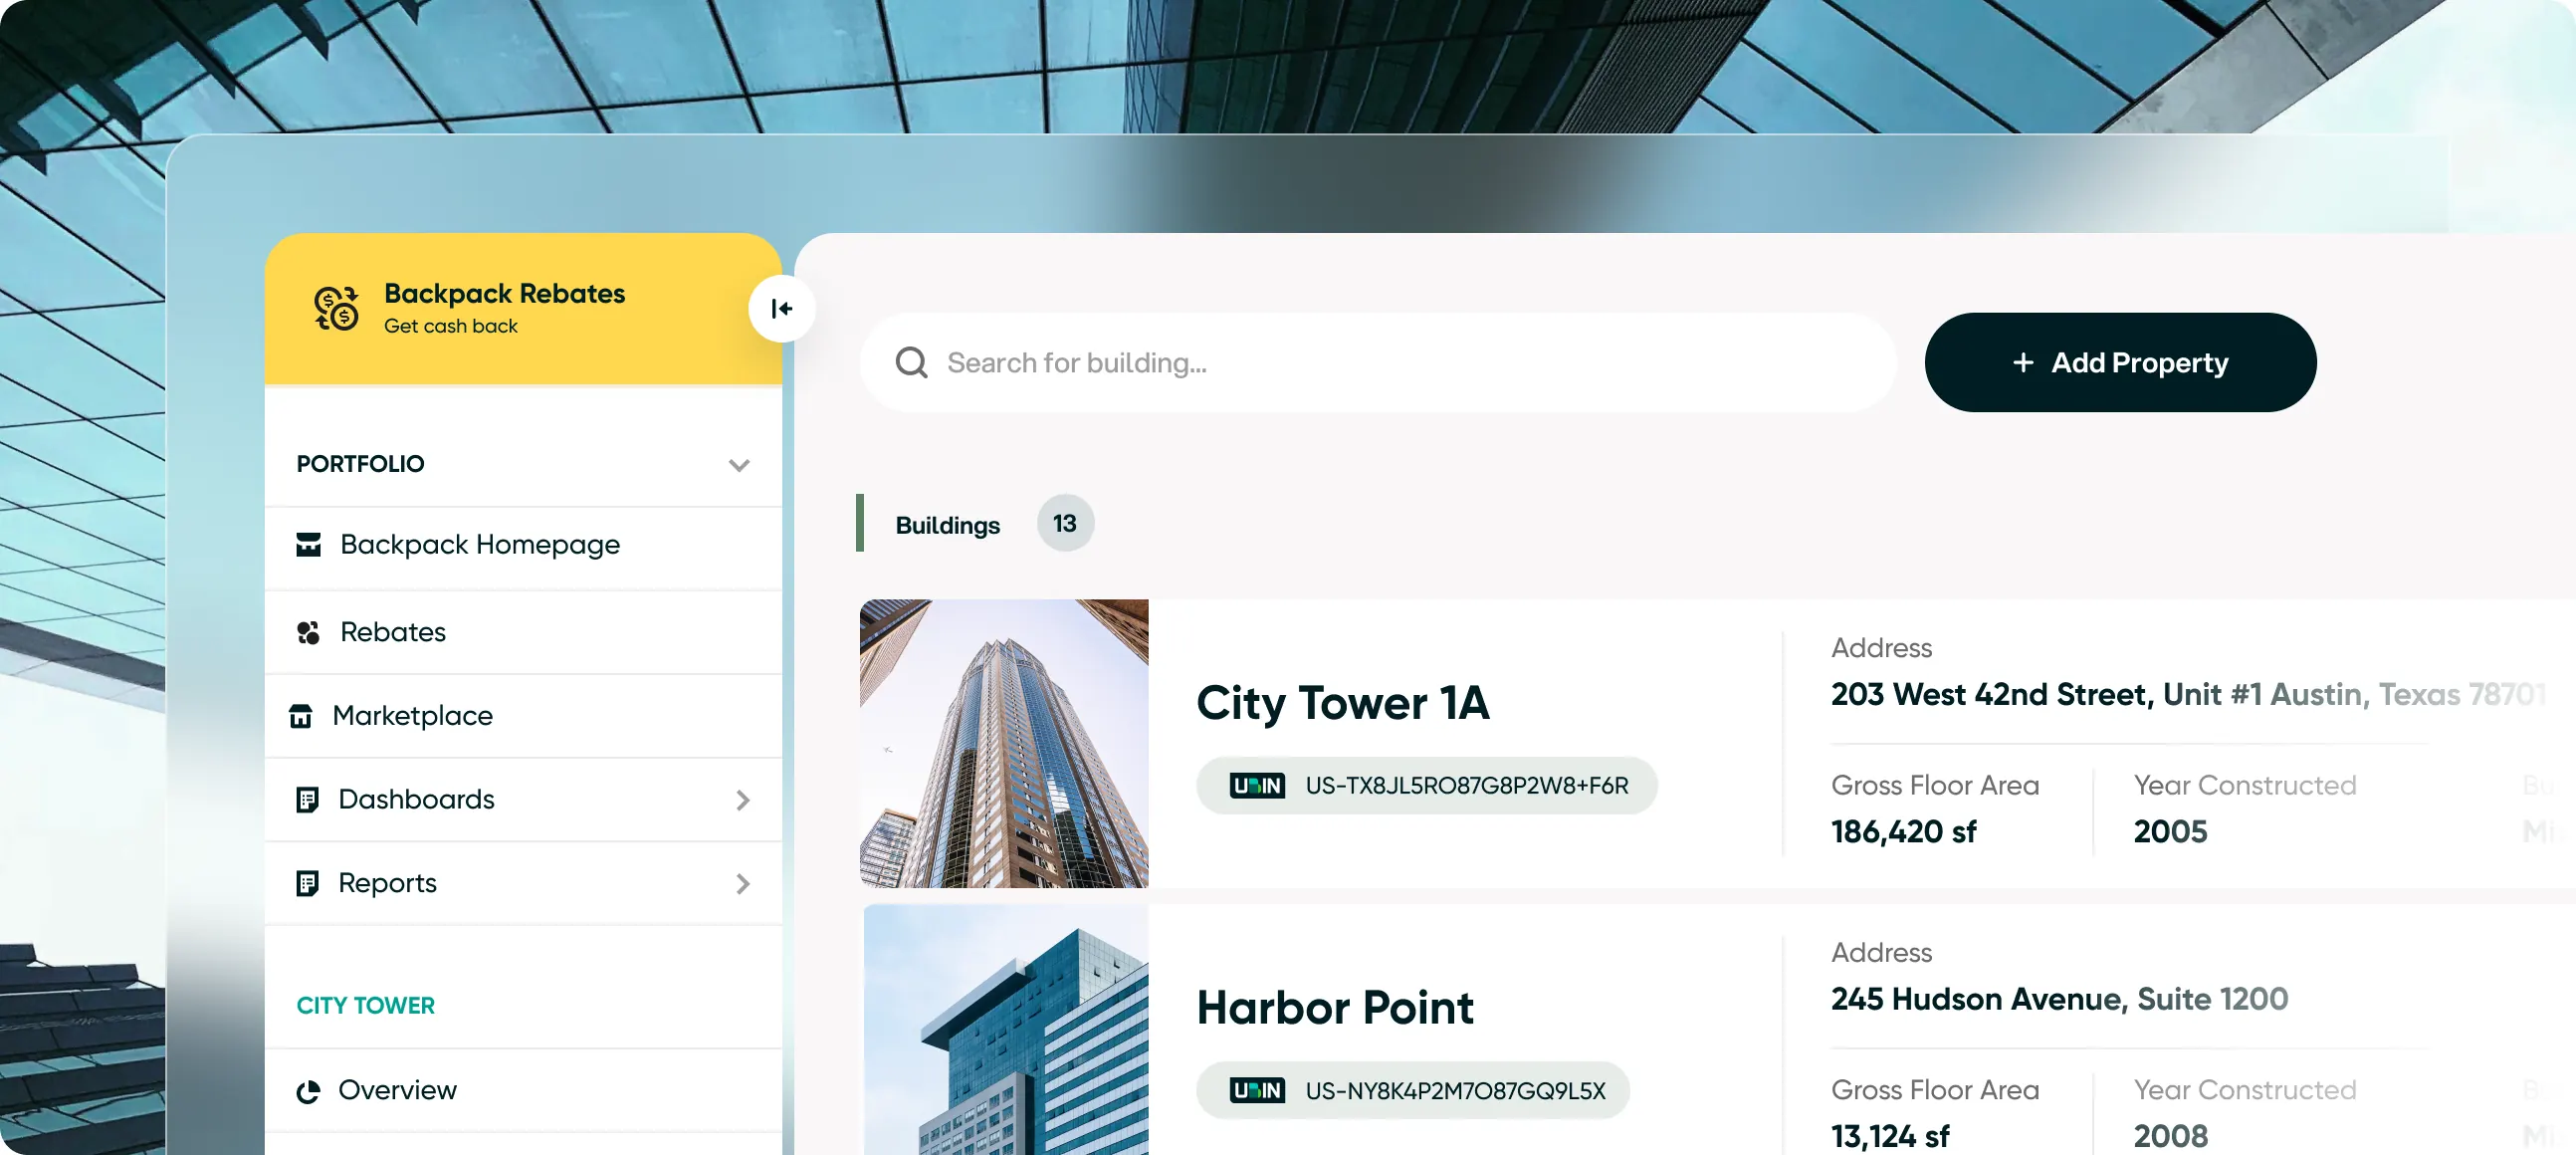Click the address 245 Hudson Avenue, Suite 1200
This screenshot has width=2576, height=1155.
pos(2059,999)
